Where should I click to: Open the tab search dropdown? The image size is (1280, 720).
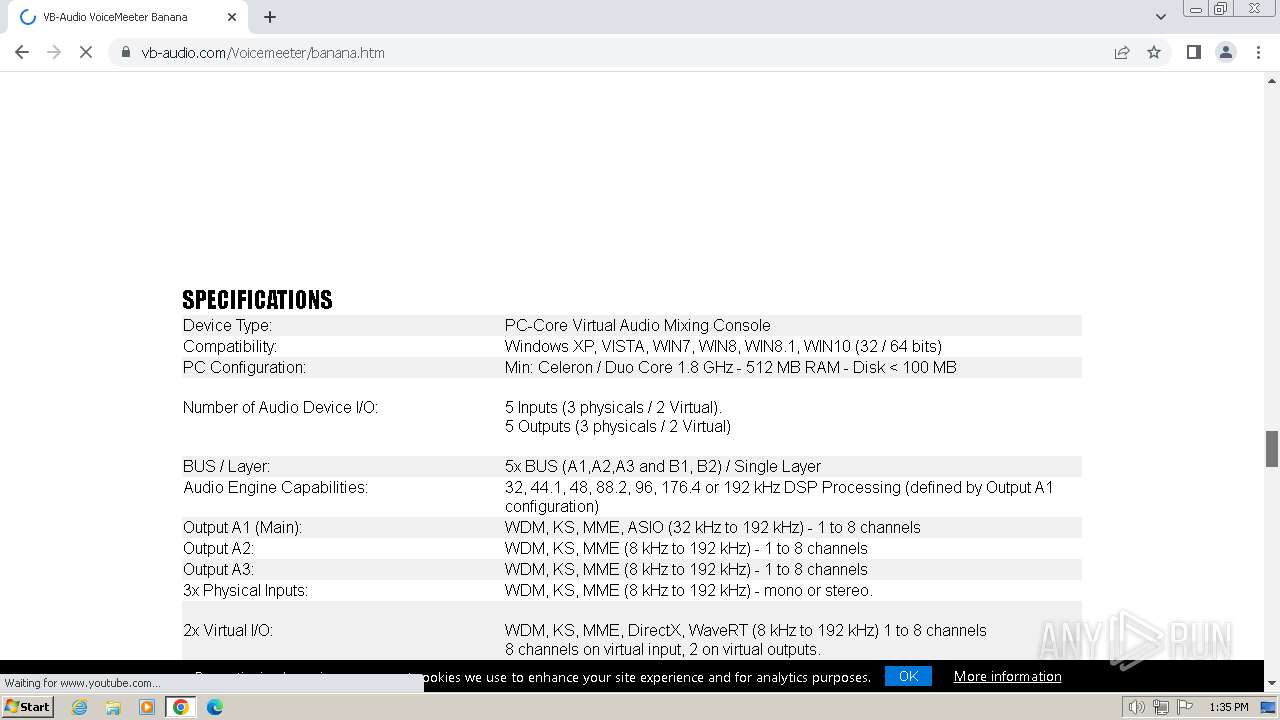[1160, 17]
